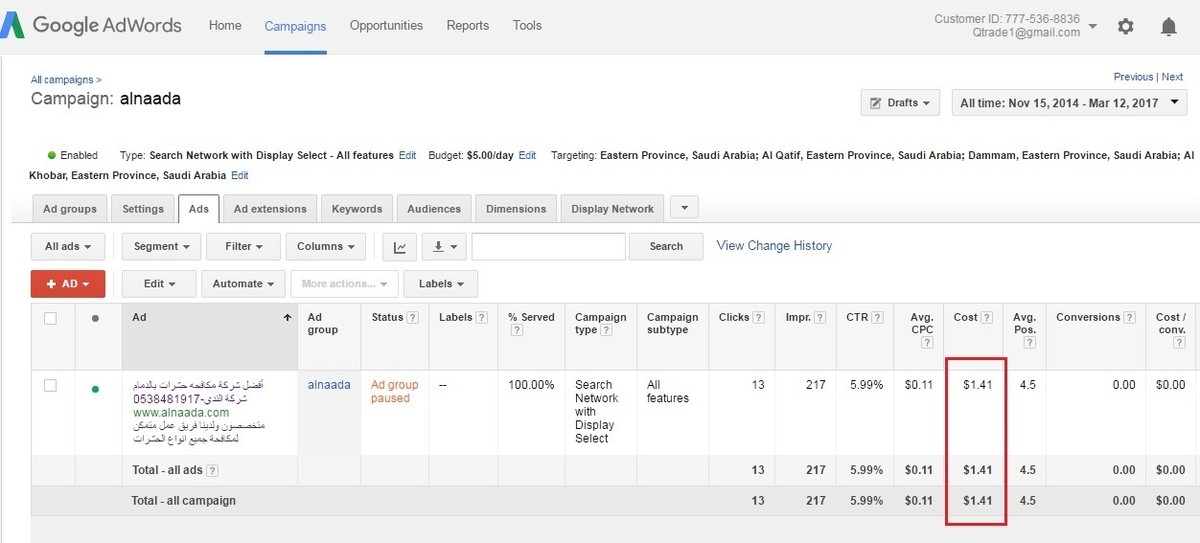1200x543 pixels.
Task: Expand the Segment dropdown
Action: tap(161, 247)
